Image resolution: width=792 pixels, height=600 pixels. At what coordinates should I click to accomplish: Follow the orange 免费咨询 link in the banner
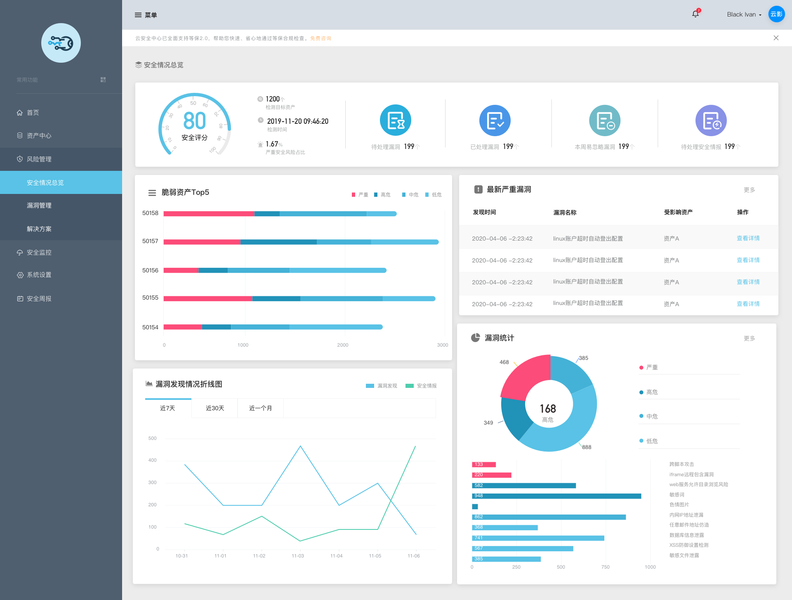(x=321, y=38)
